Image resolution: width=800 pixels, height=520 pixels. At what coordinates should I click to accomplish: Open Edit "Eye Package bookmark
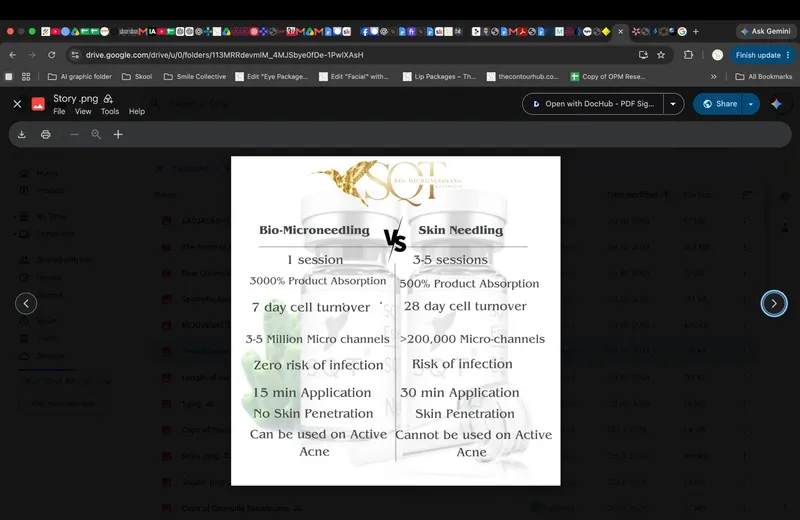(271, 77)
